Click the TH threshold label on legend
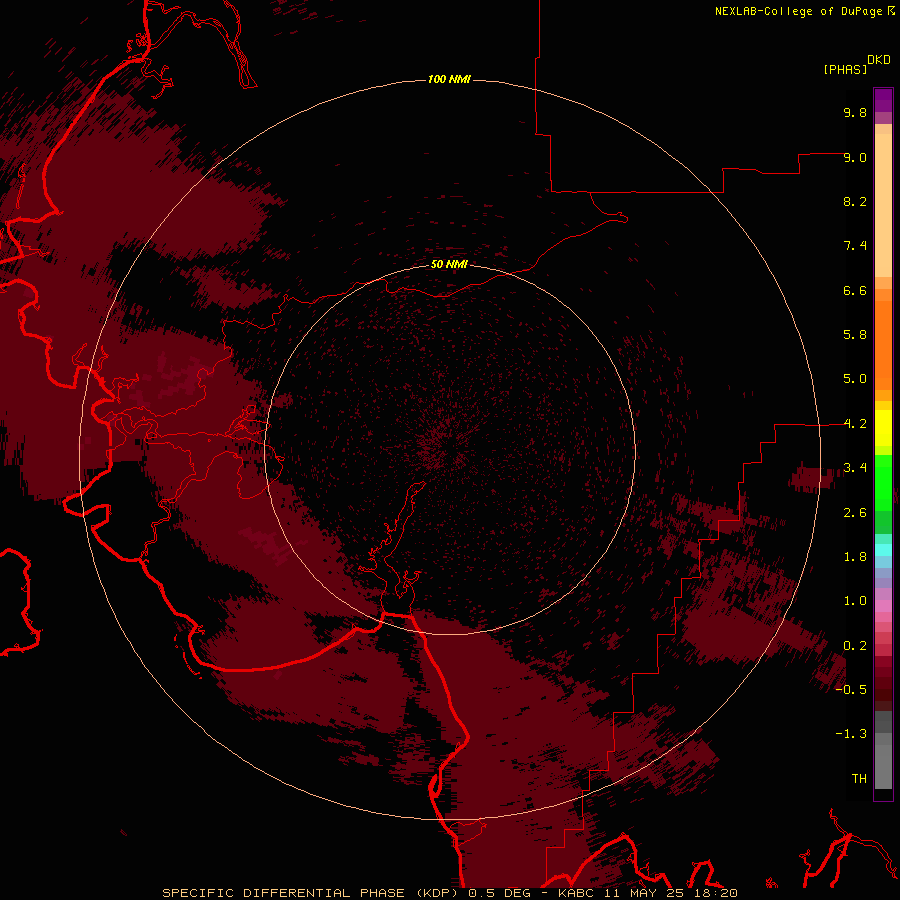 pos(859,779)
